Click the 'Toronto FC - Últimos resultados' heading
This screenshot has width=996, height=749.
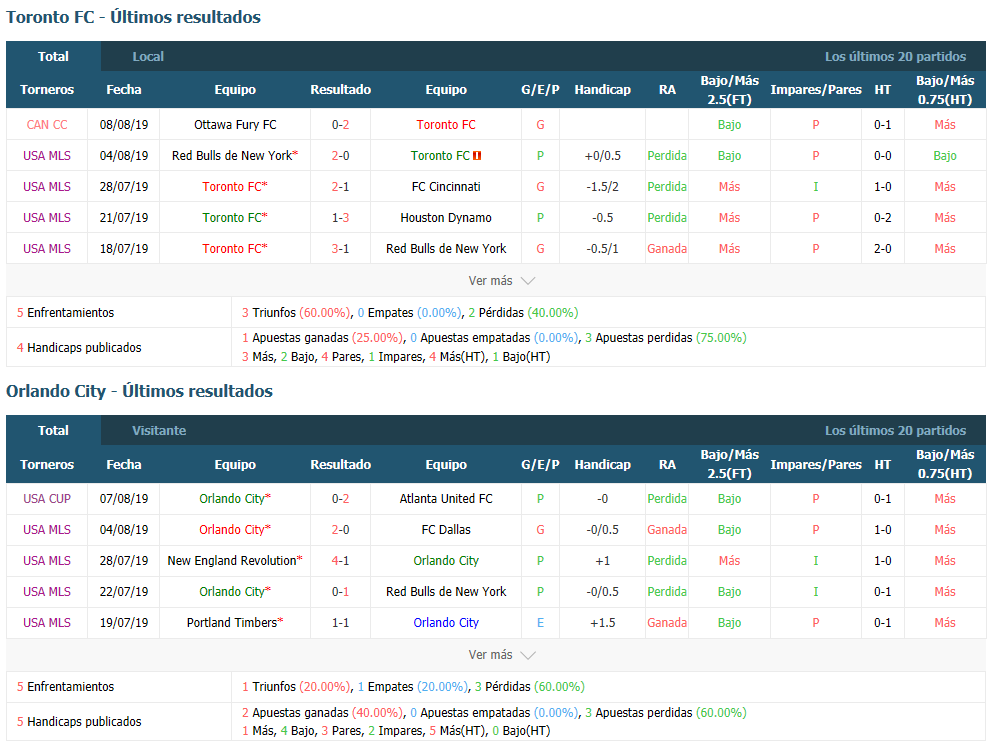tap(133, 17)
